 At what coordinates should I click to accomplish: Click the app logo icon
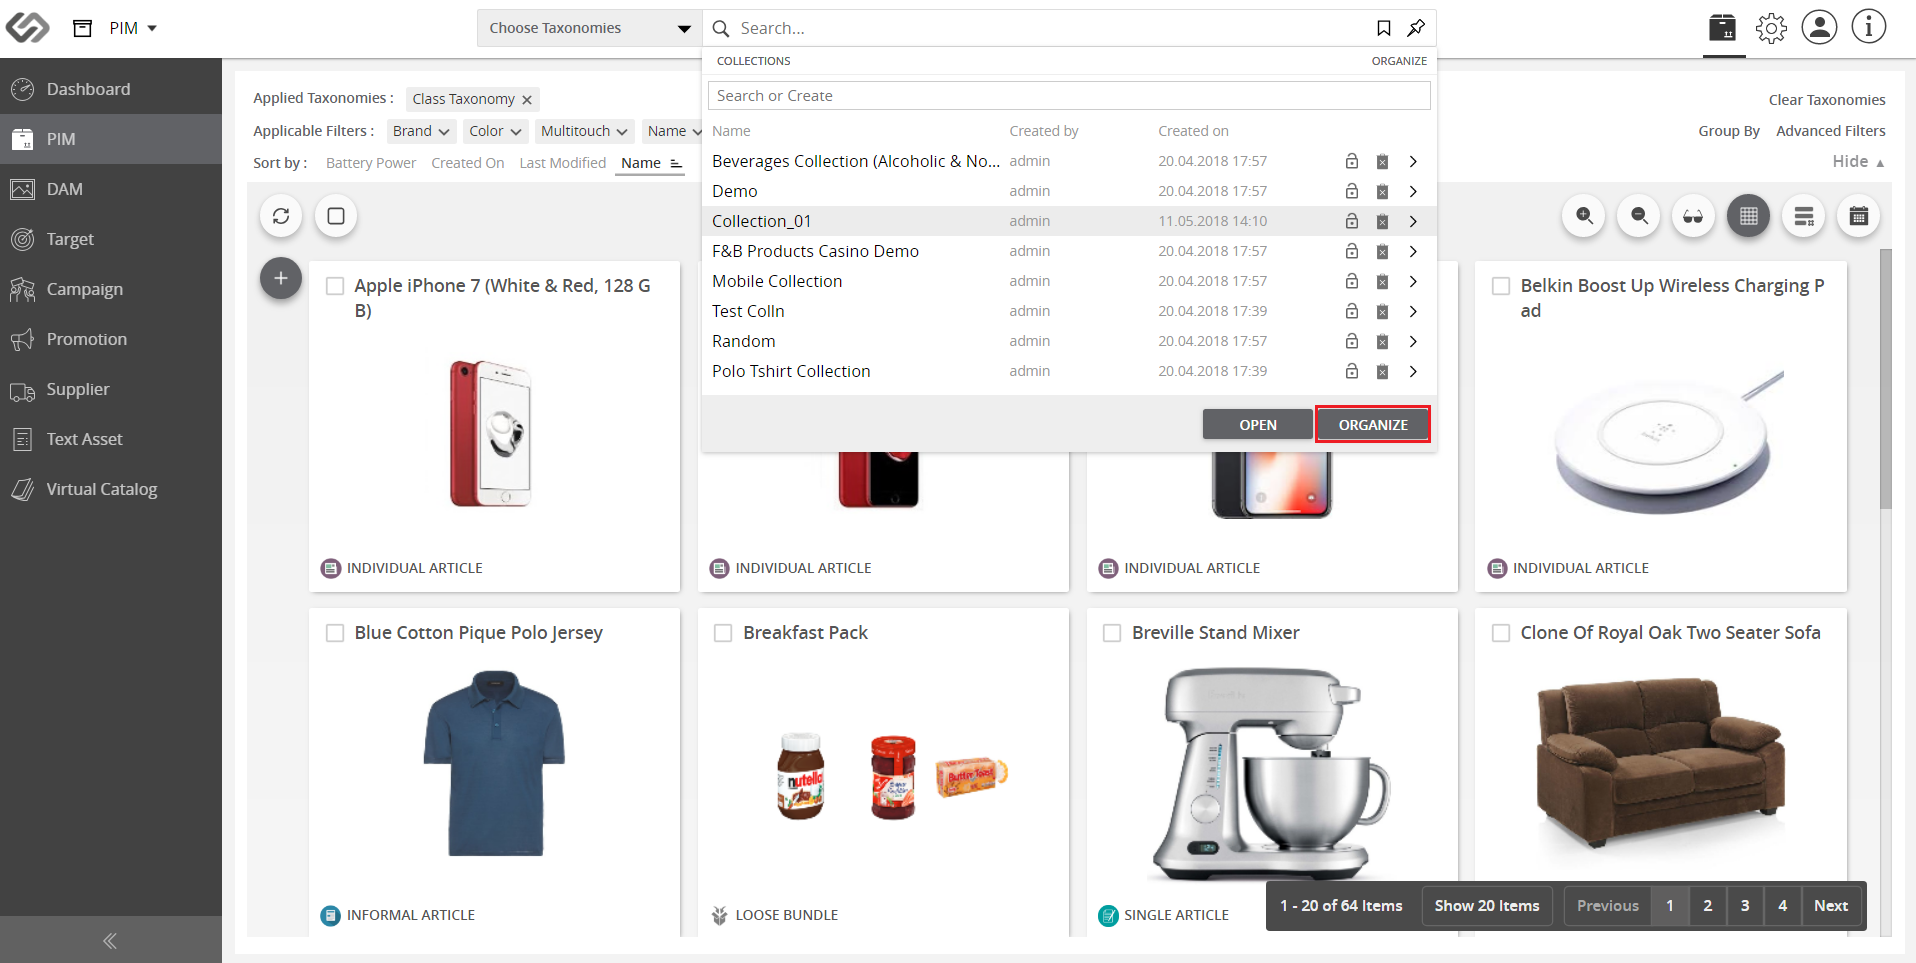(x=27, y=28)
